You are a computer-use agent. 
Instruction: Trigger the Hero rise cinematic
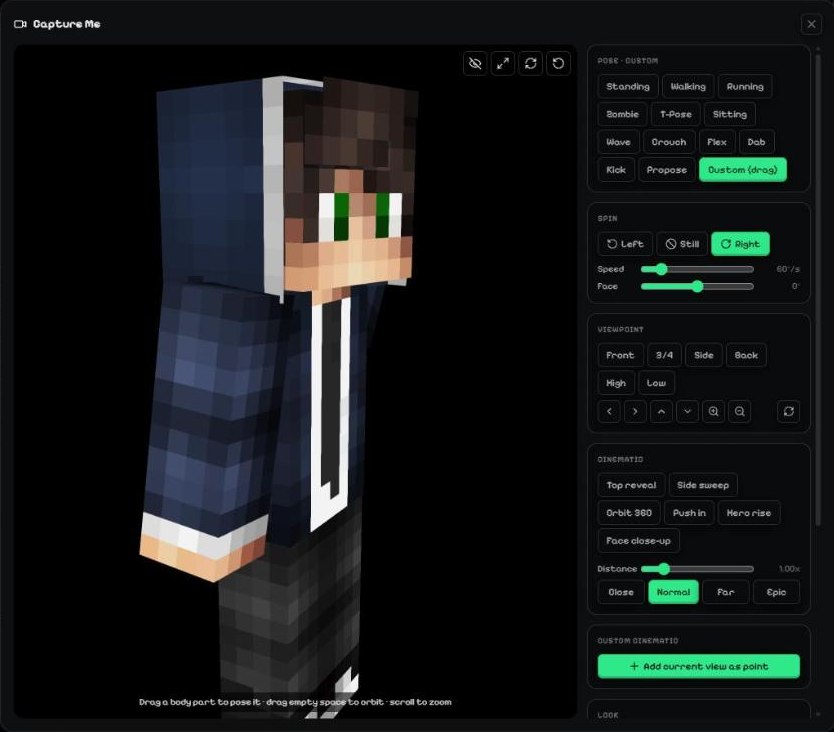[x=749, y=513]
